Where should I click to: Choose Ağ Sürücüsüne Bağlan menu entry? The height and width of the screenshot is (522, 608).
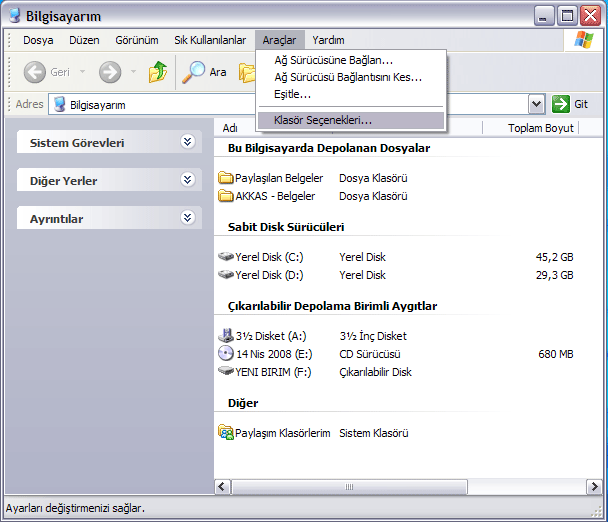(x=333, y=60)
